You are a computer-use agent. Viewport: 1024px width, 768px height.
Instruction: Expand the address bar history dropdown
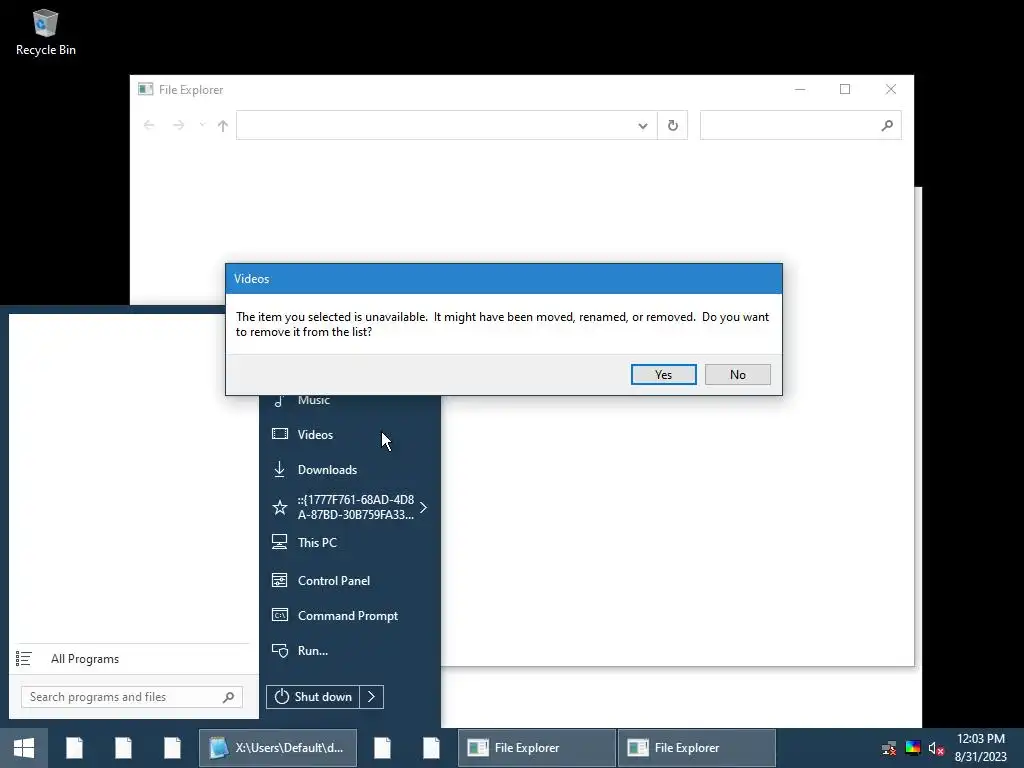[x=643, y=125]
